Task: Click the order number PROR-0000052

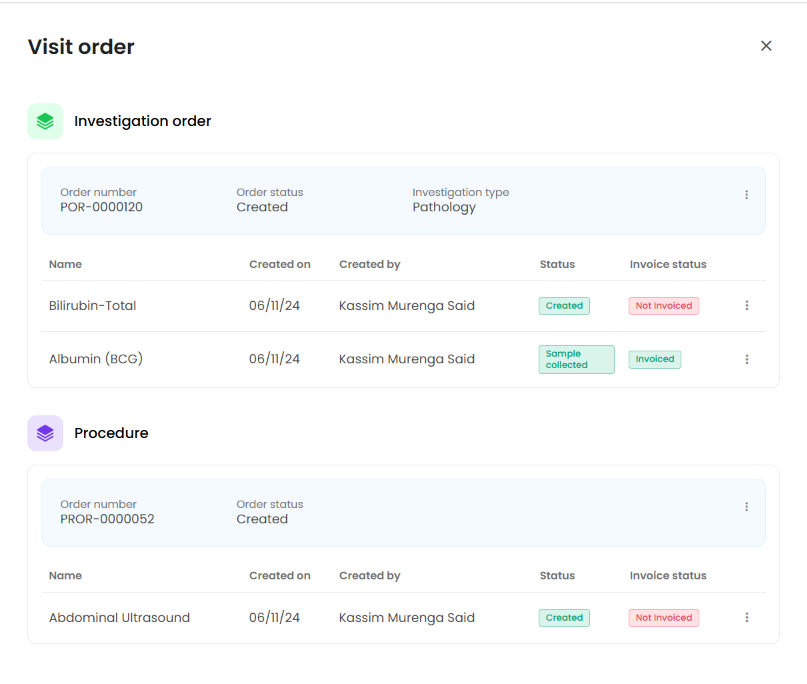Action: pos(107,519)
